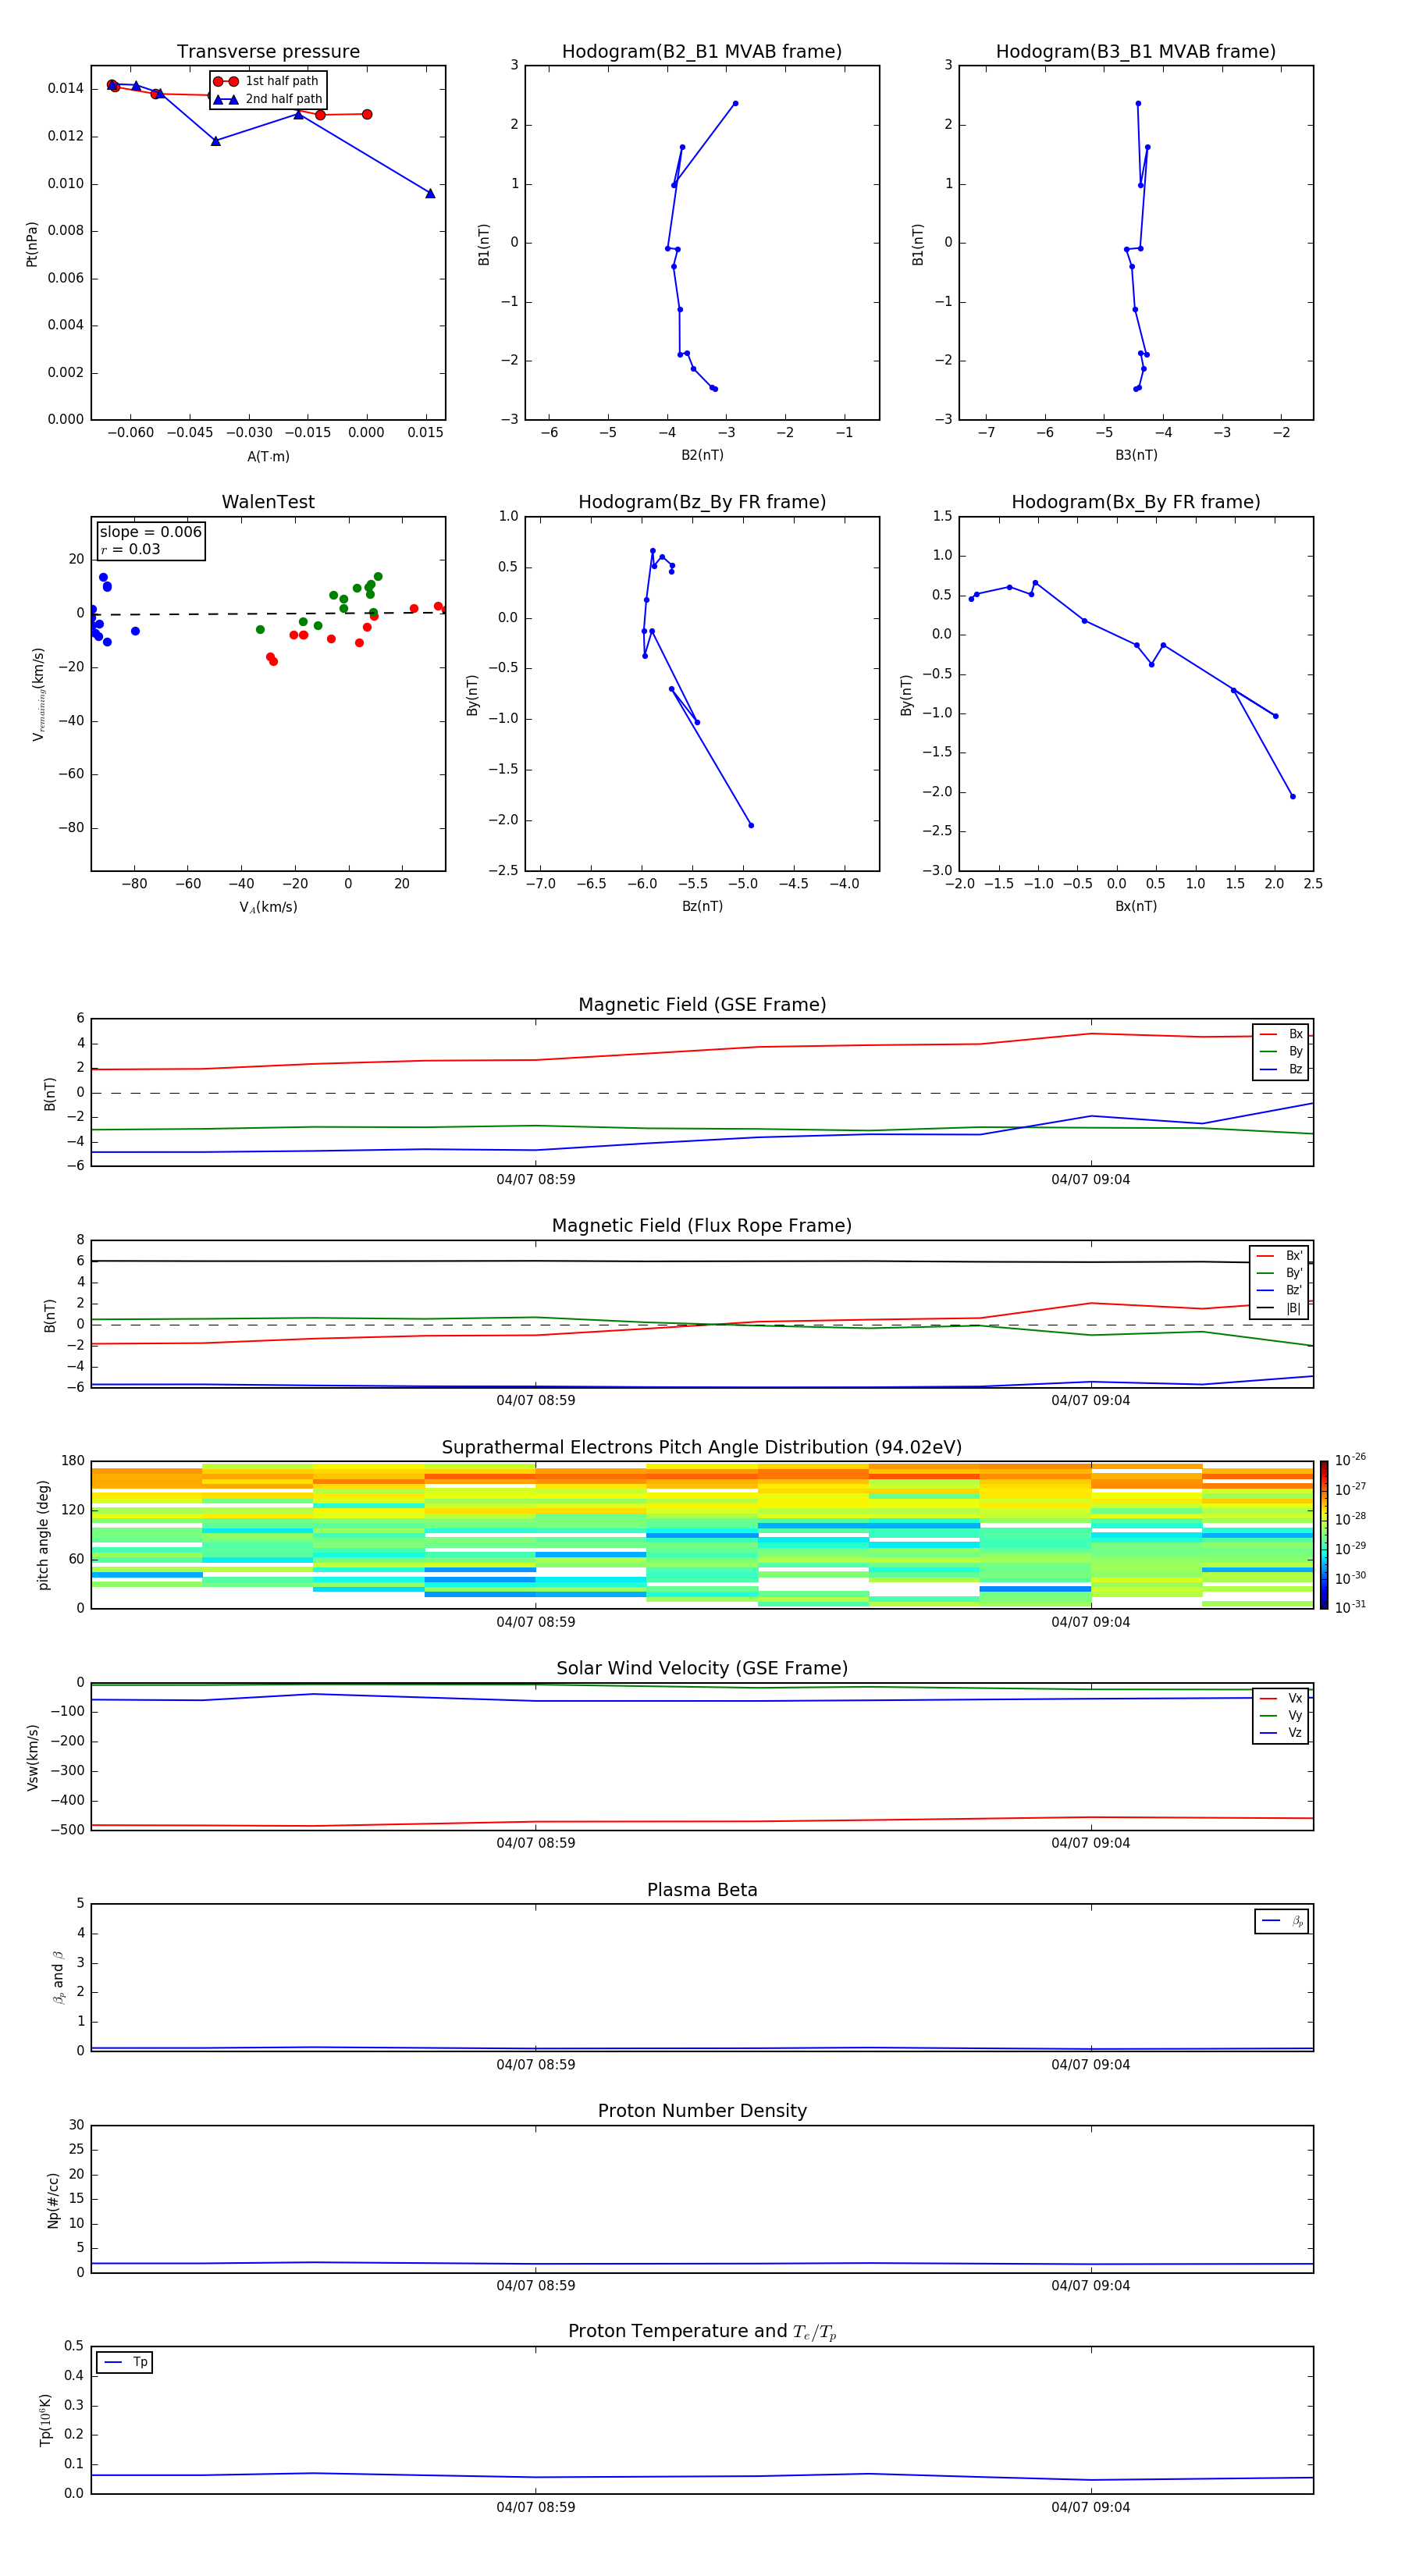Click the lowest point of the Bx_By hodogram
The height and width of the screenshot is (2576, 1405).
[x=1292, y=796]
